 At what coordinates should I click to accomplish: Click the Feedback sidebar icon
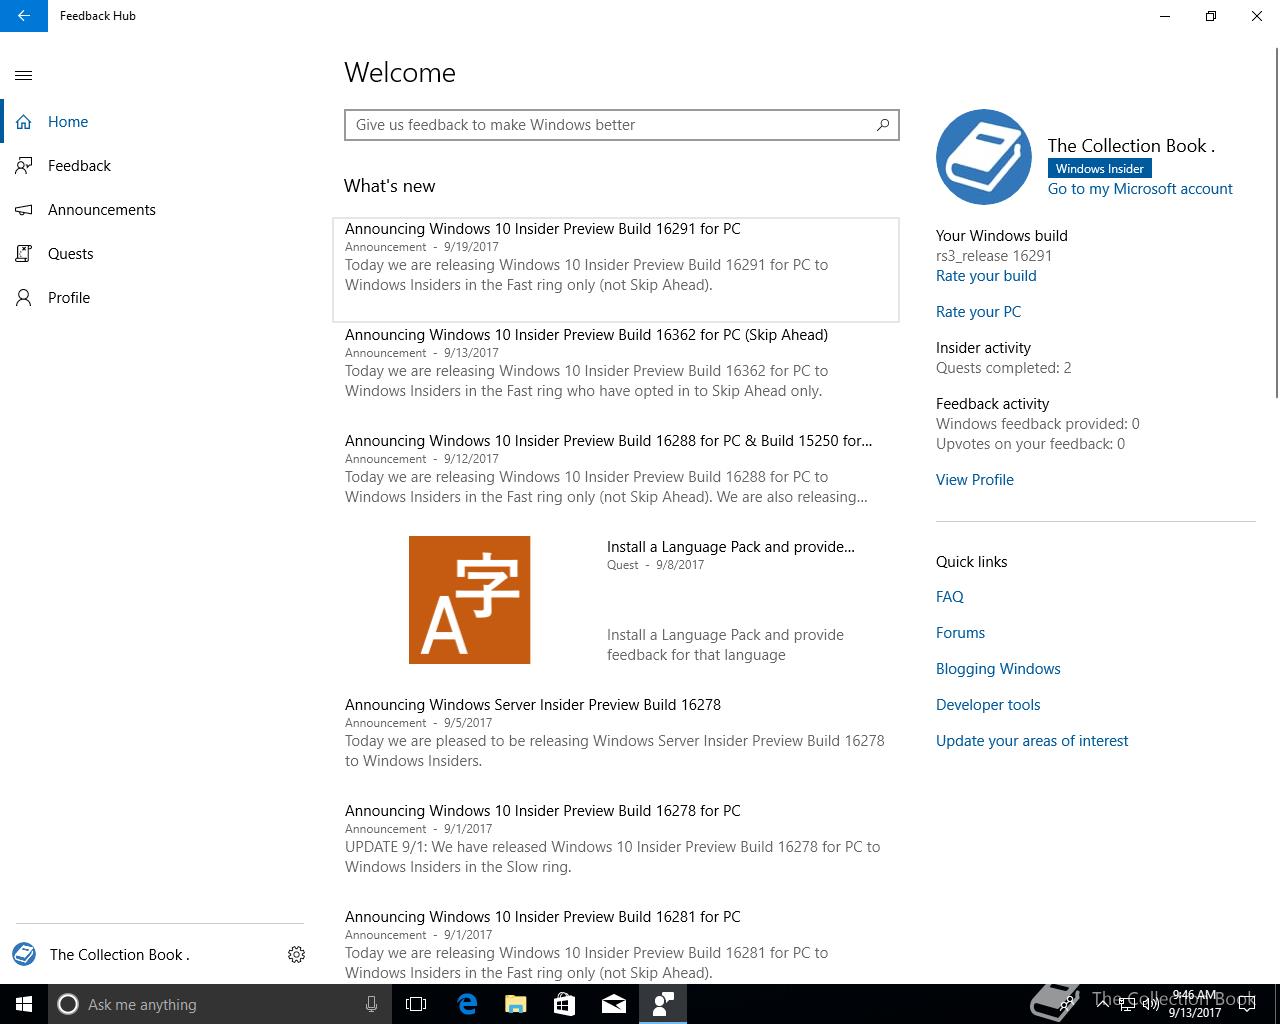click(24, 166)
